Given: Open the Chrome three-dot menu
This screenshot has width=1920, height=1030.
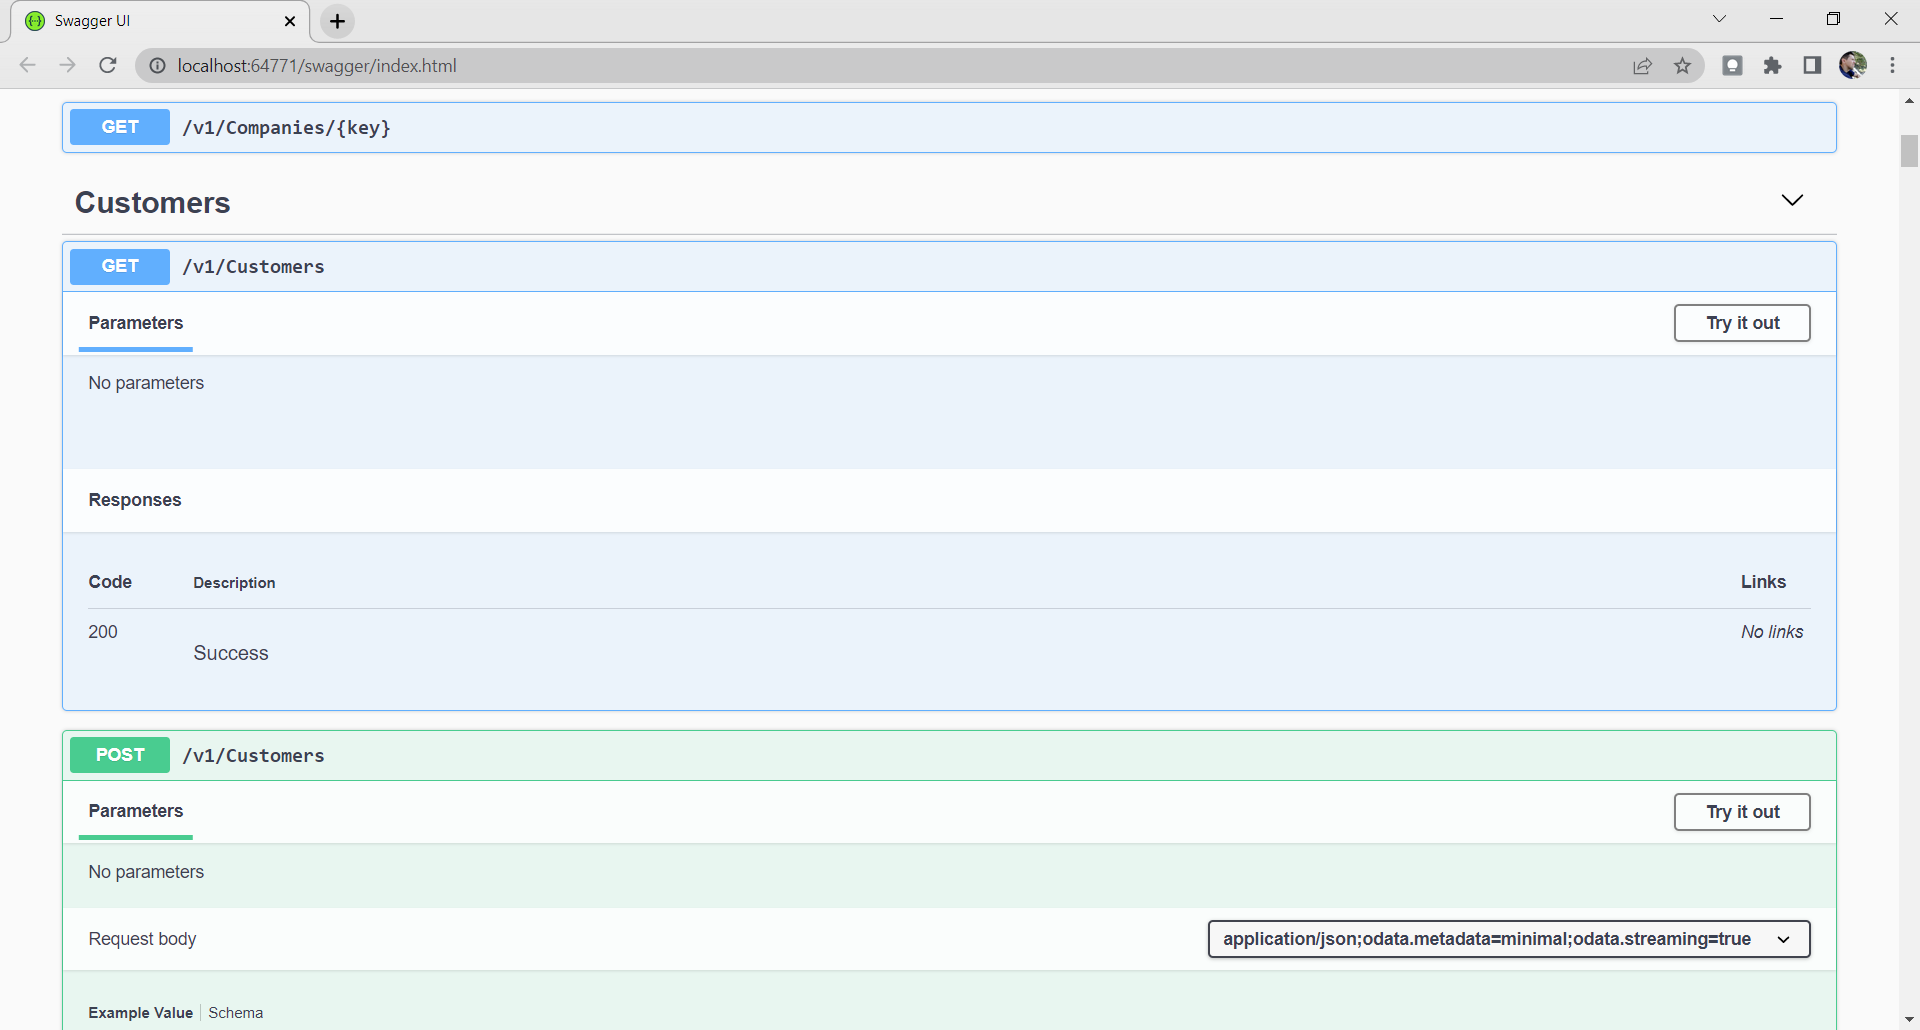Looking at the screenshot, I should pyautogui.click(x=1893, y=65).
